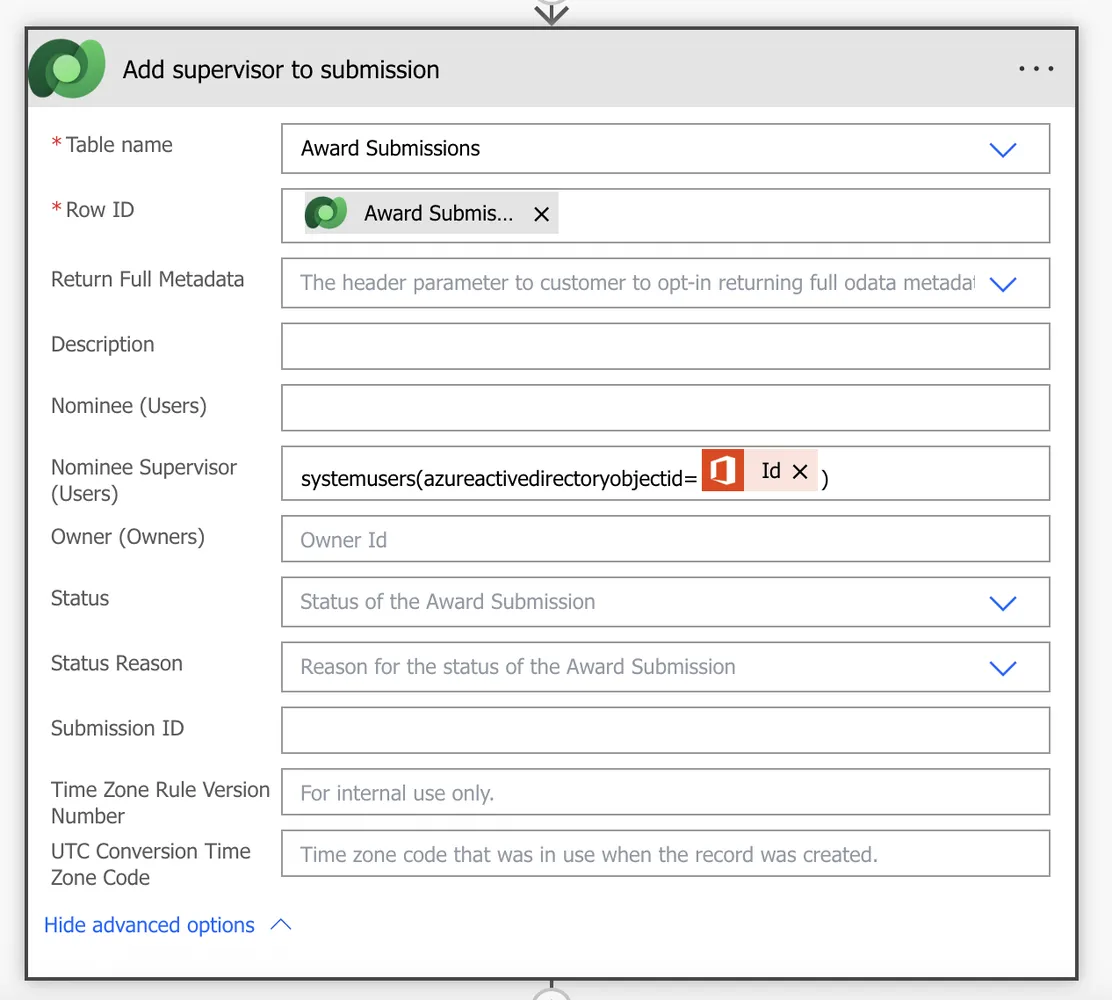Open the Table name dropdown
1112x1000 pixels.
click(1002, 149)
